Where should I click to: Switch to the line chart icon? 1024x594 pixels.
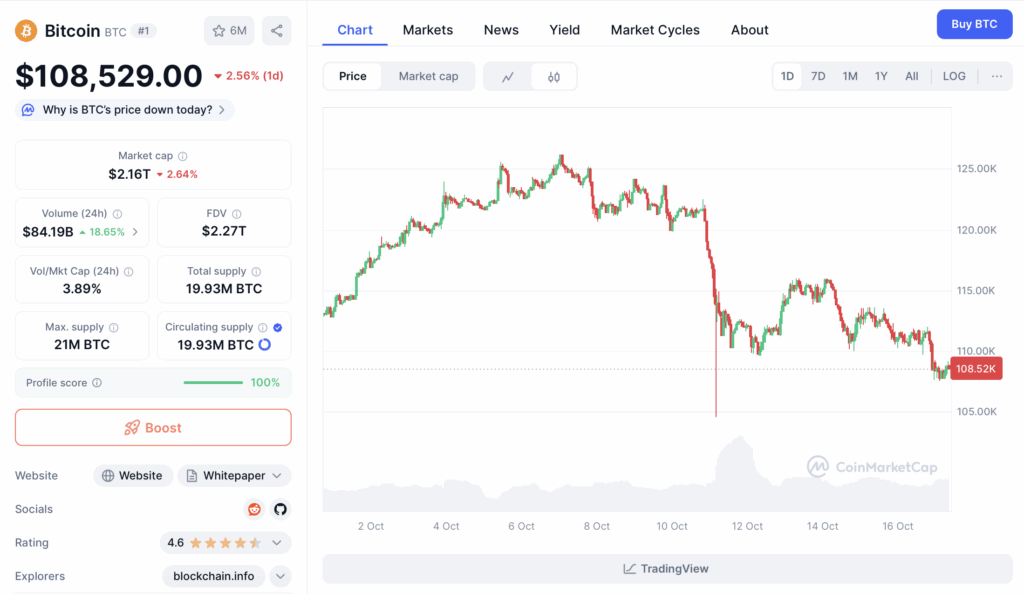coord(508,76)
